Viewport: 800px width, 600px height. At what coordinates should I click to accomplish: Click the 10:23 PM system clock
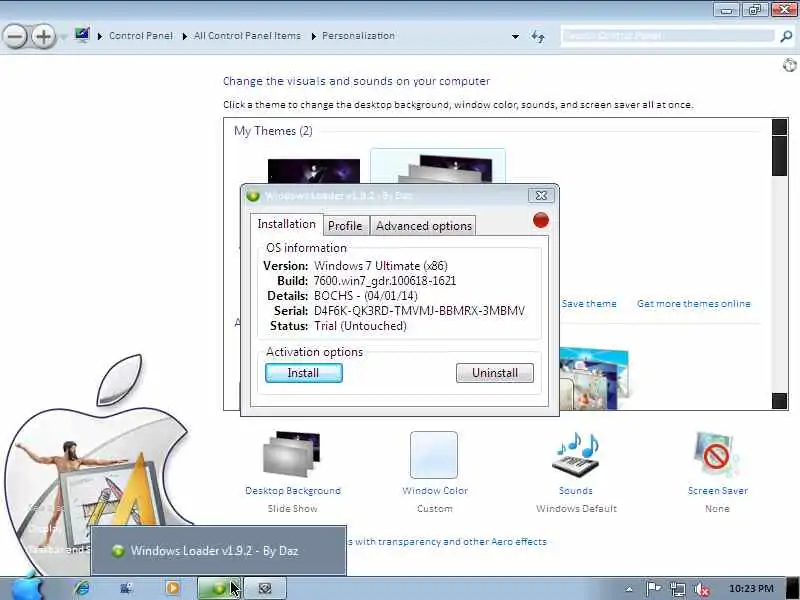(751, 589)
